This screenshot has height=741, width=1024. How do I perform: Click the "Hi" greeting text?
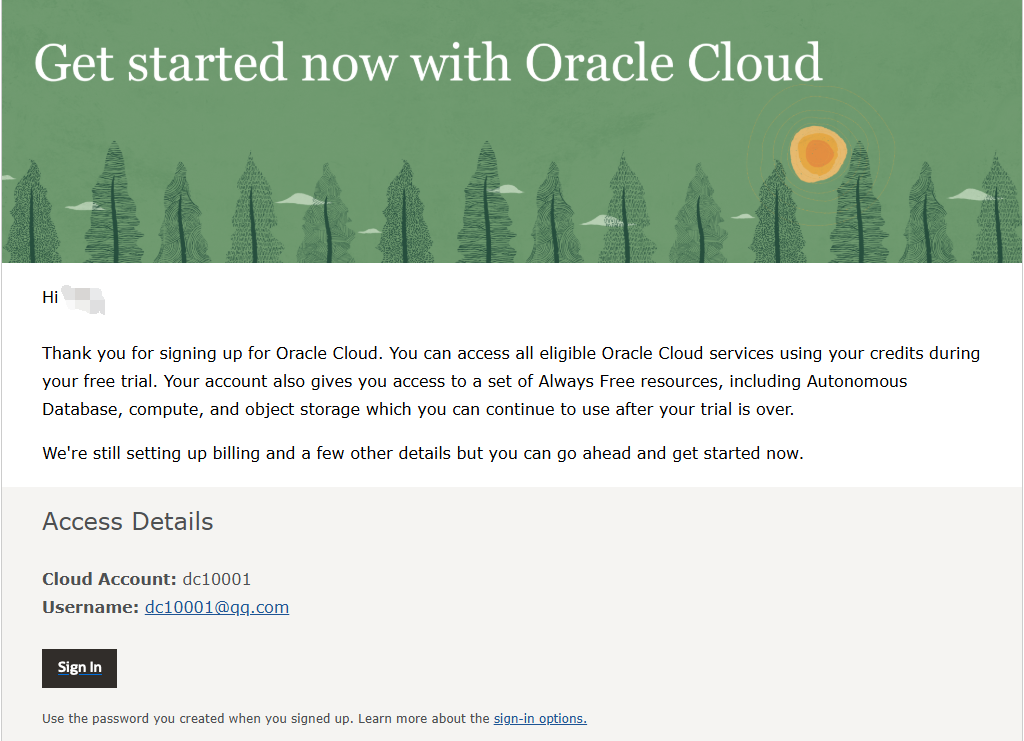click(50, 297)
